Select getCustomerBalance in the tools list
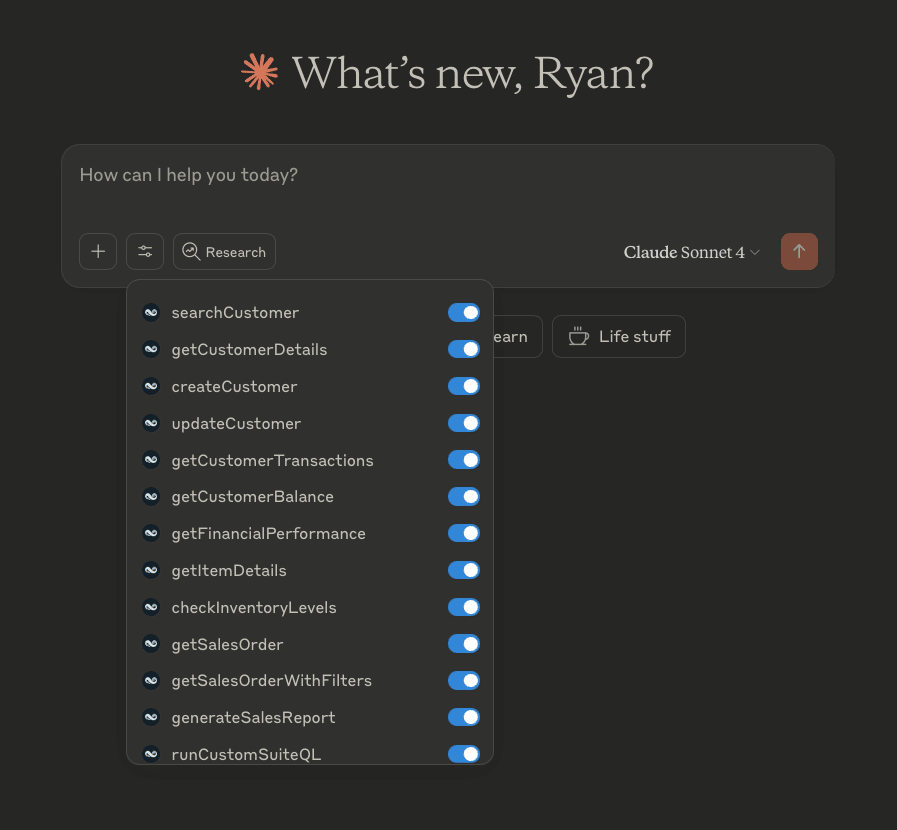897x830 pixels. pos(252,497)
